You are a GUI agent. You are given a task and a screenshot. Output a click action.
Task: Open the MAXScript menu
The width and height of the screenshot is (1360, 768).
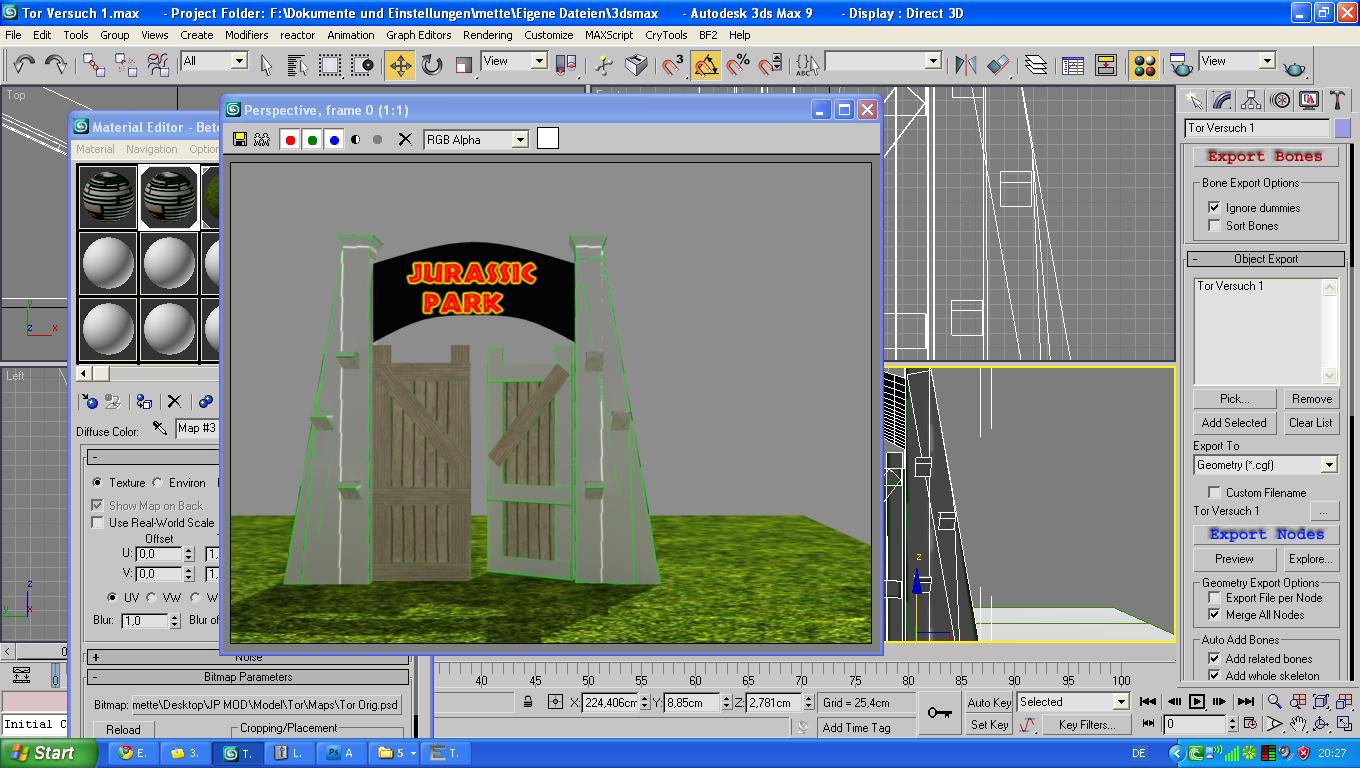tap(609, 35)
